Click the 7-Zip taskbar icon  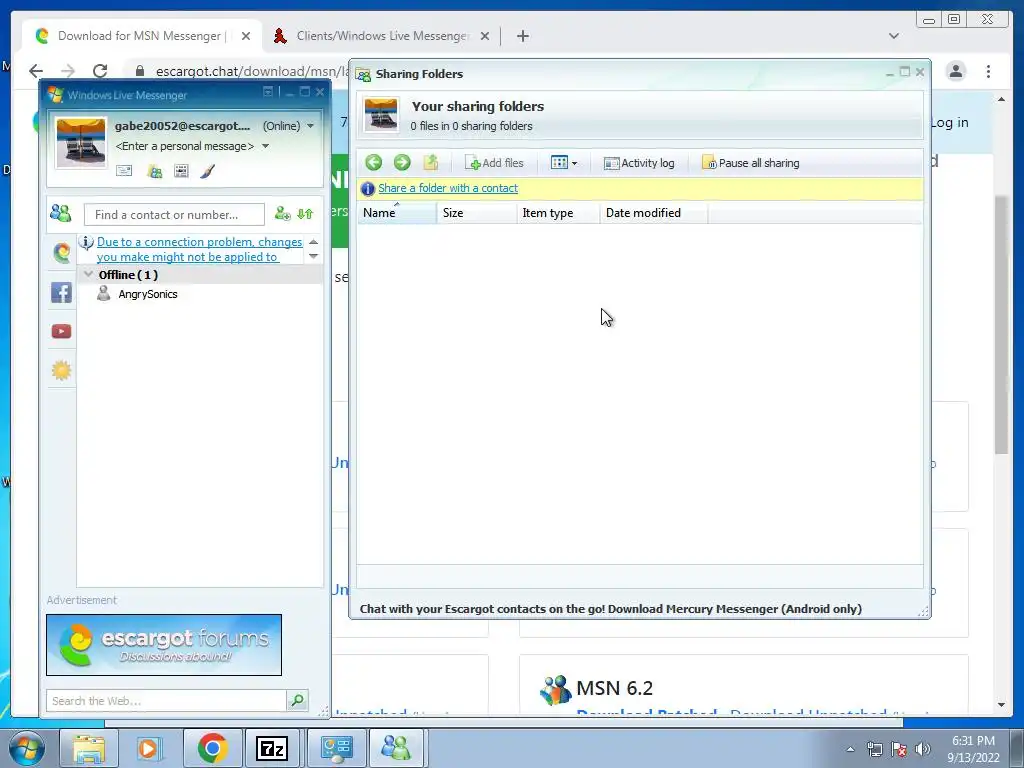pyautogui.click(x=272, y=748)
